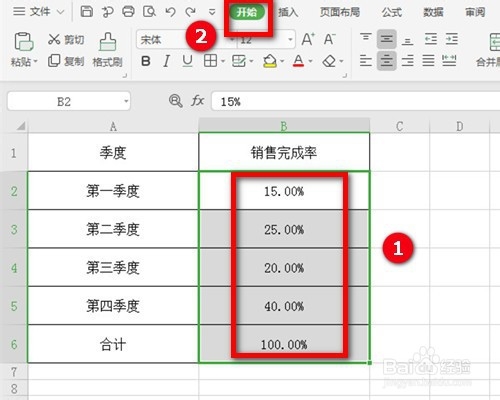Increase indent icon in alignment group
Image resolution: width=500 pixels, height=400 pixels.
click(x=452, y=39)
